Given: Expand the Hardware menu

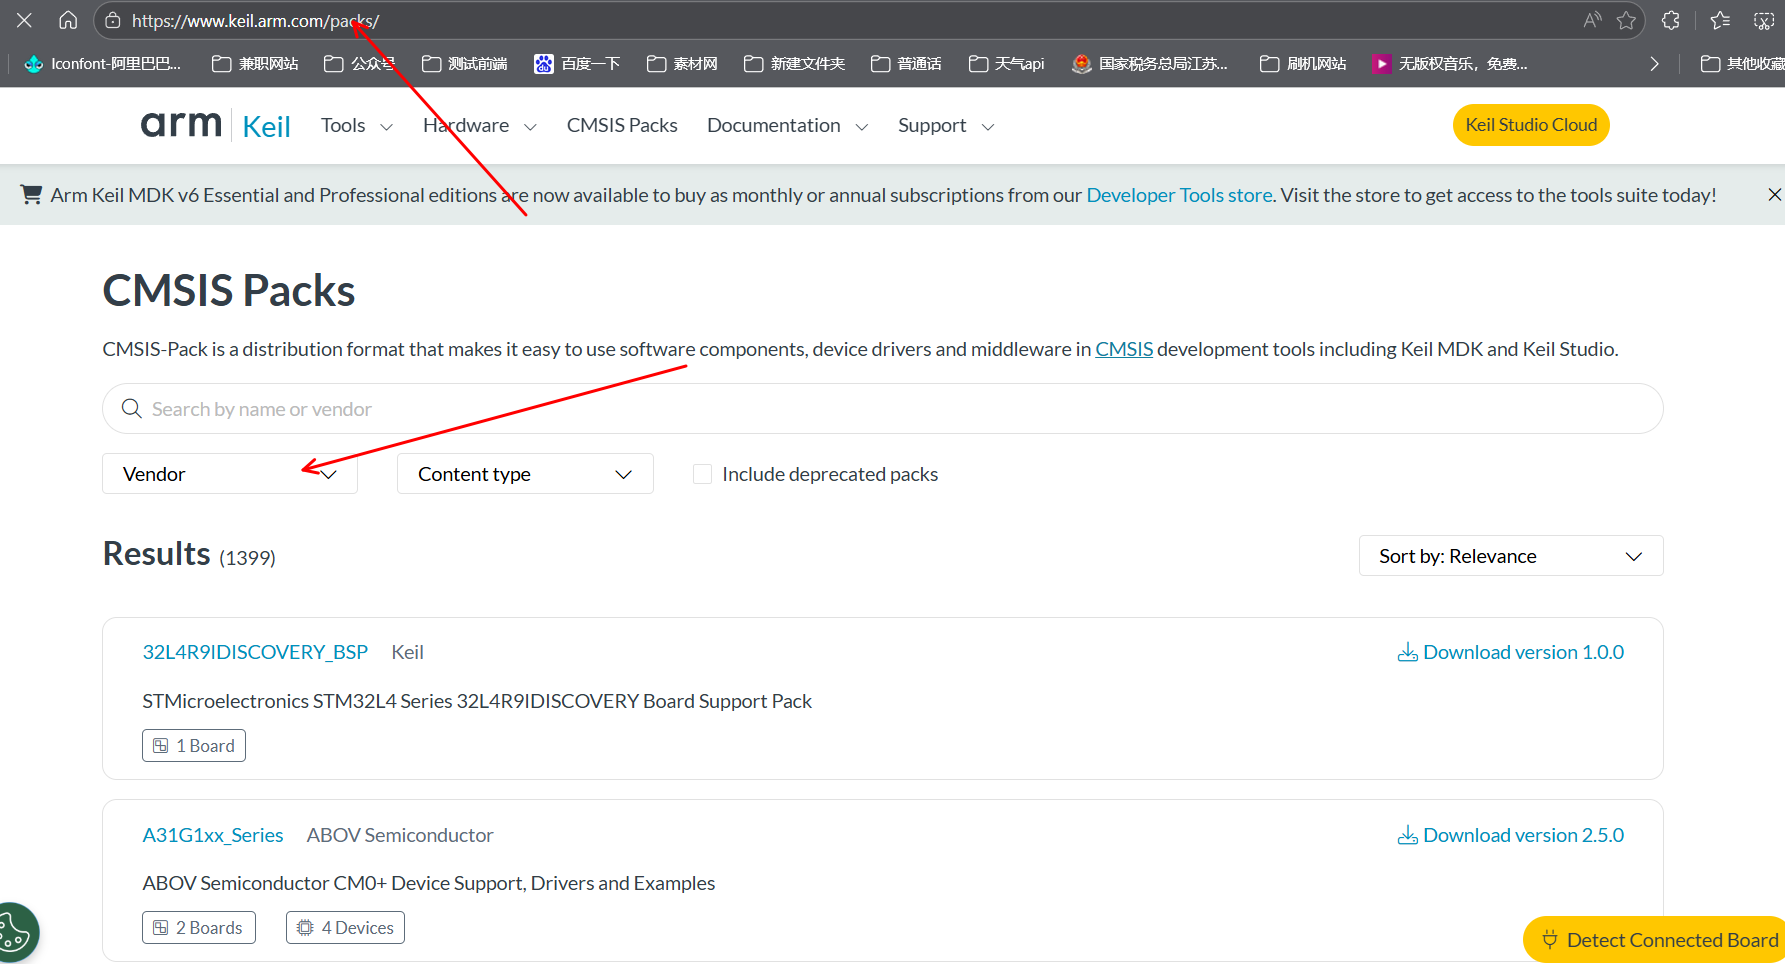Looking at the screenshot, I should tap(480, 125).
